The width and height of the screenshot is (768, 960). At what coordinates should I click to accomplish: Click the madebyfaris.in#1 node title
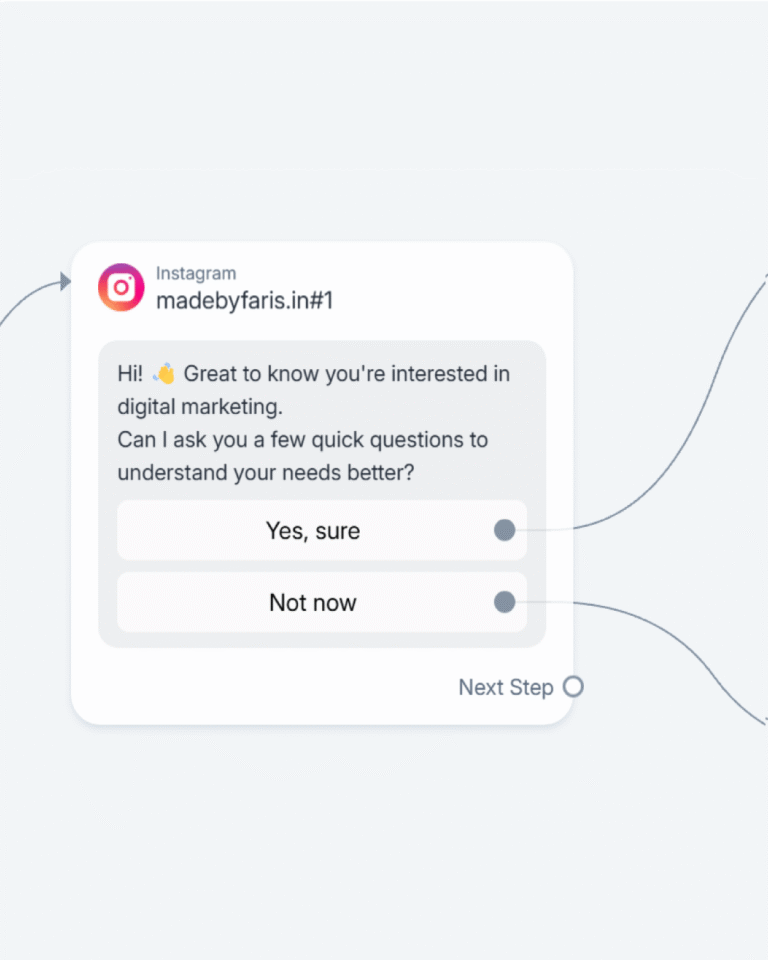pos(244,300)
